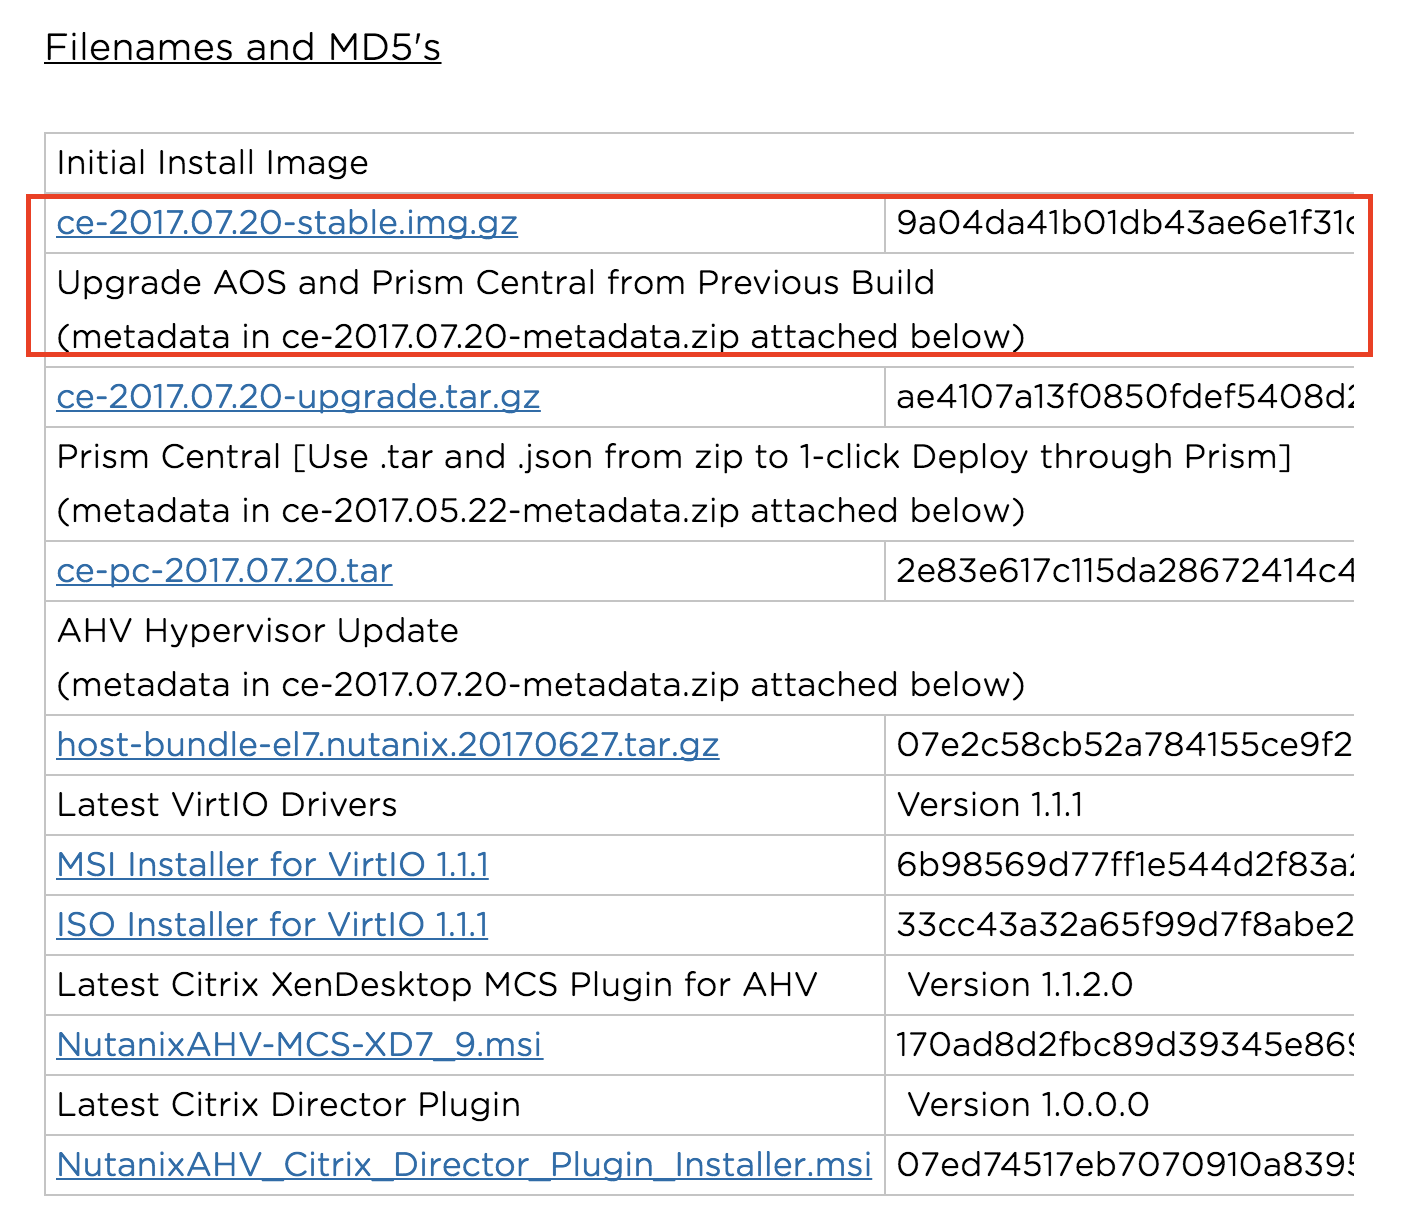Open the ce-2017.07.20-stable.img.gz download link
This screenshot has width=1402, height=1228.
coord(287,222)
